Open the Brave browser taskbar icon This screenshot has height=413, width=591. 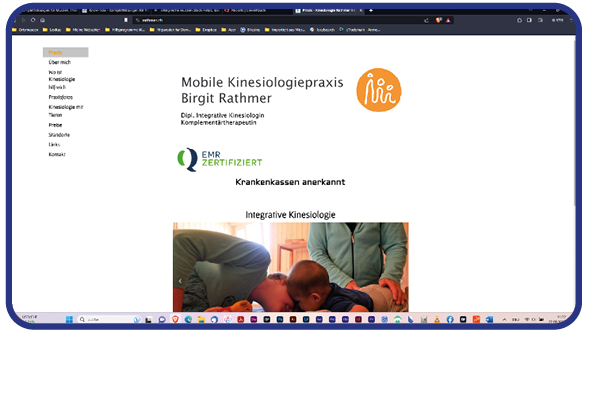pos(175,320)
